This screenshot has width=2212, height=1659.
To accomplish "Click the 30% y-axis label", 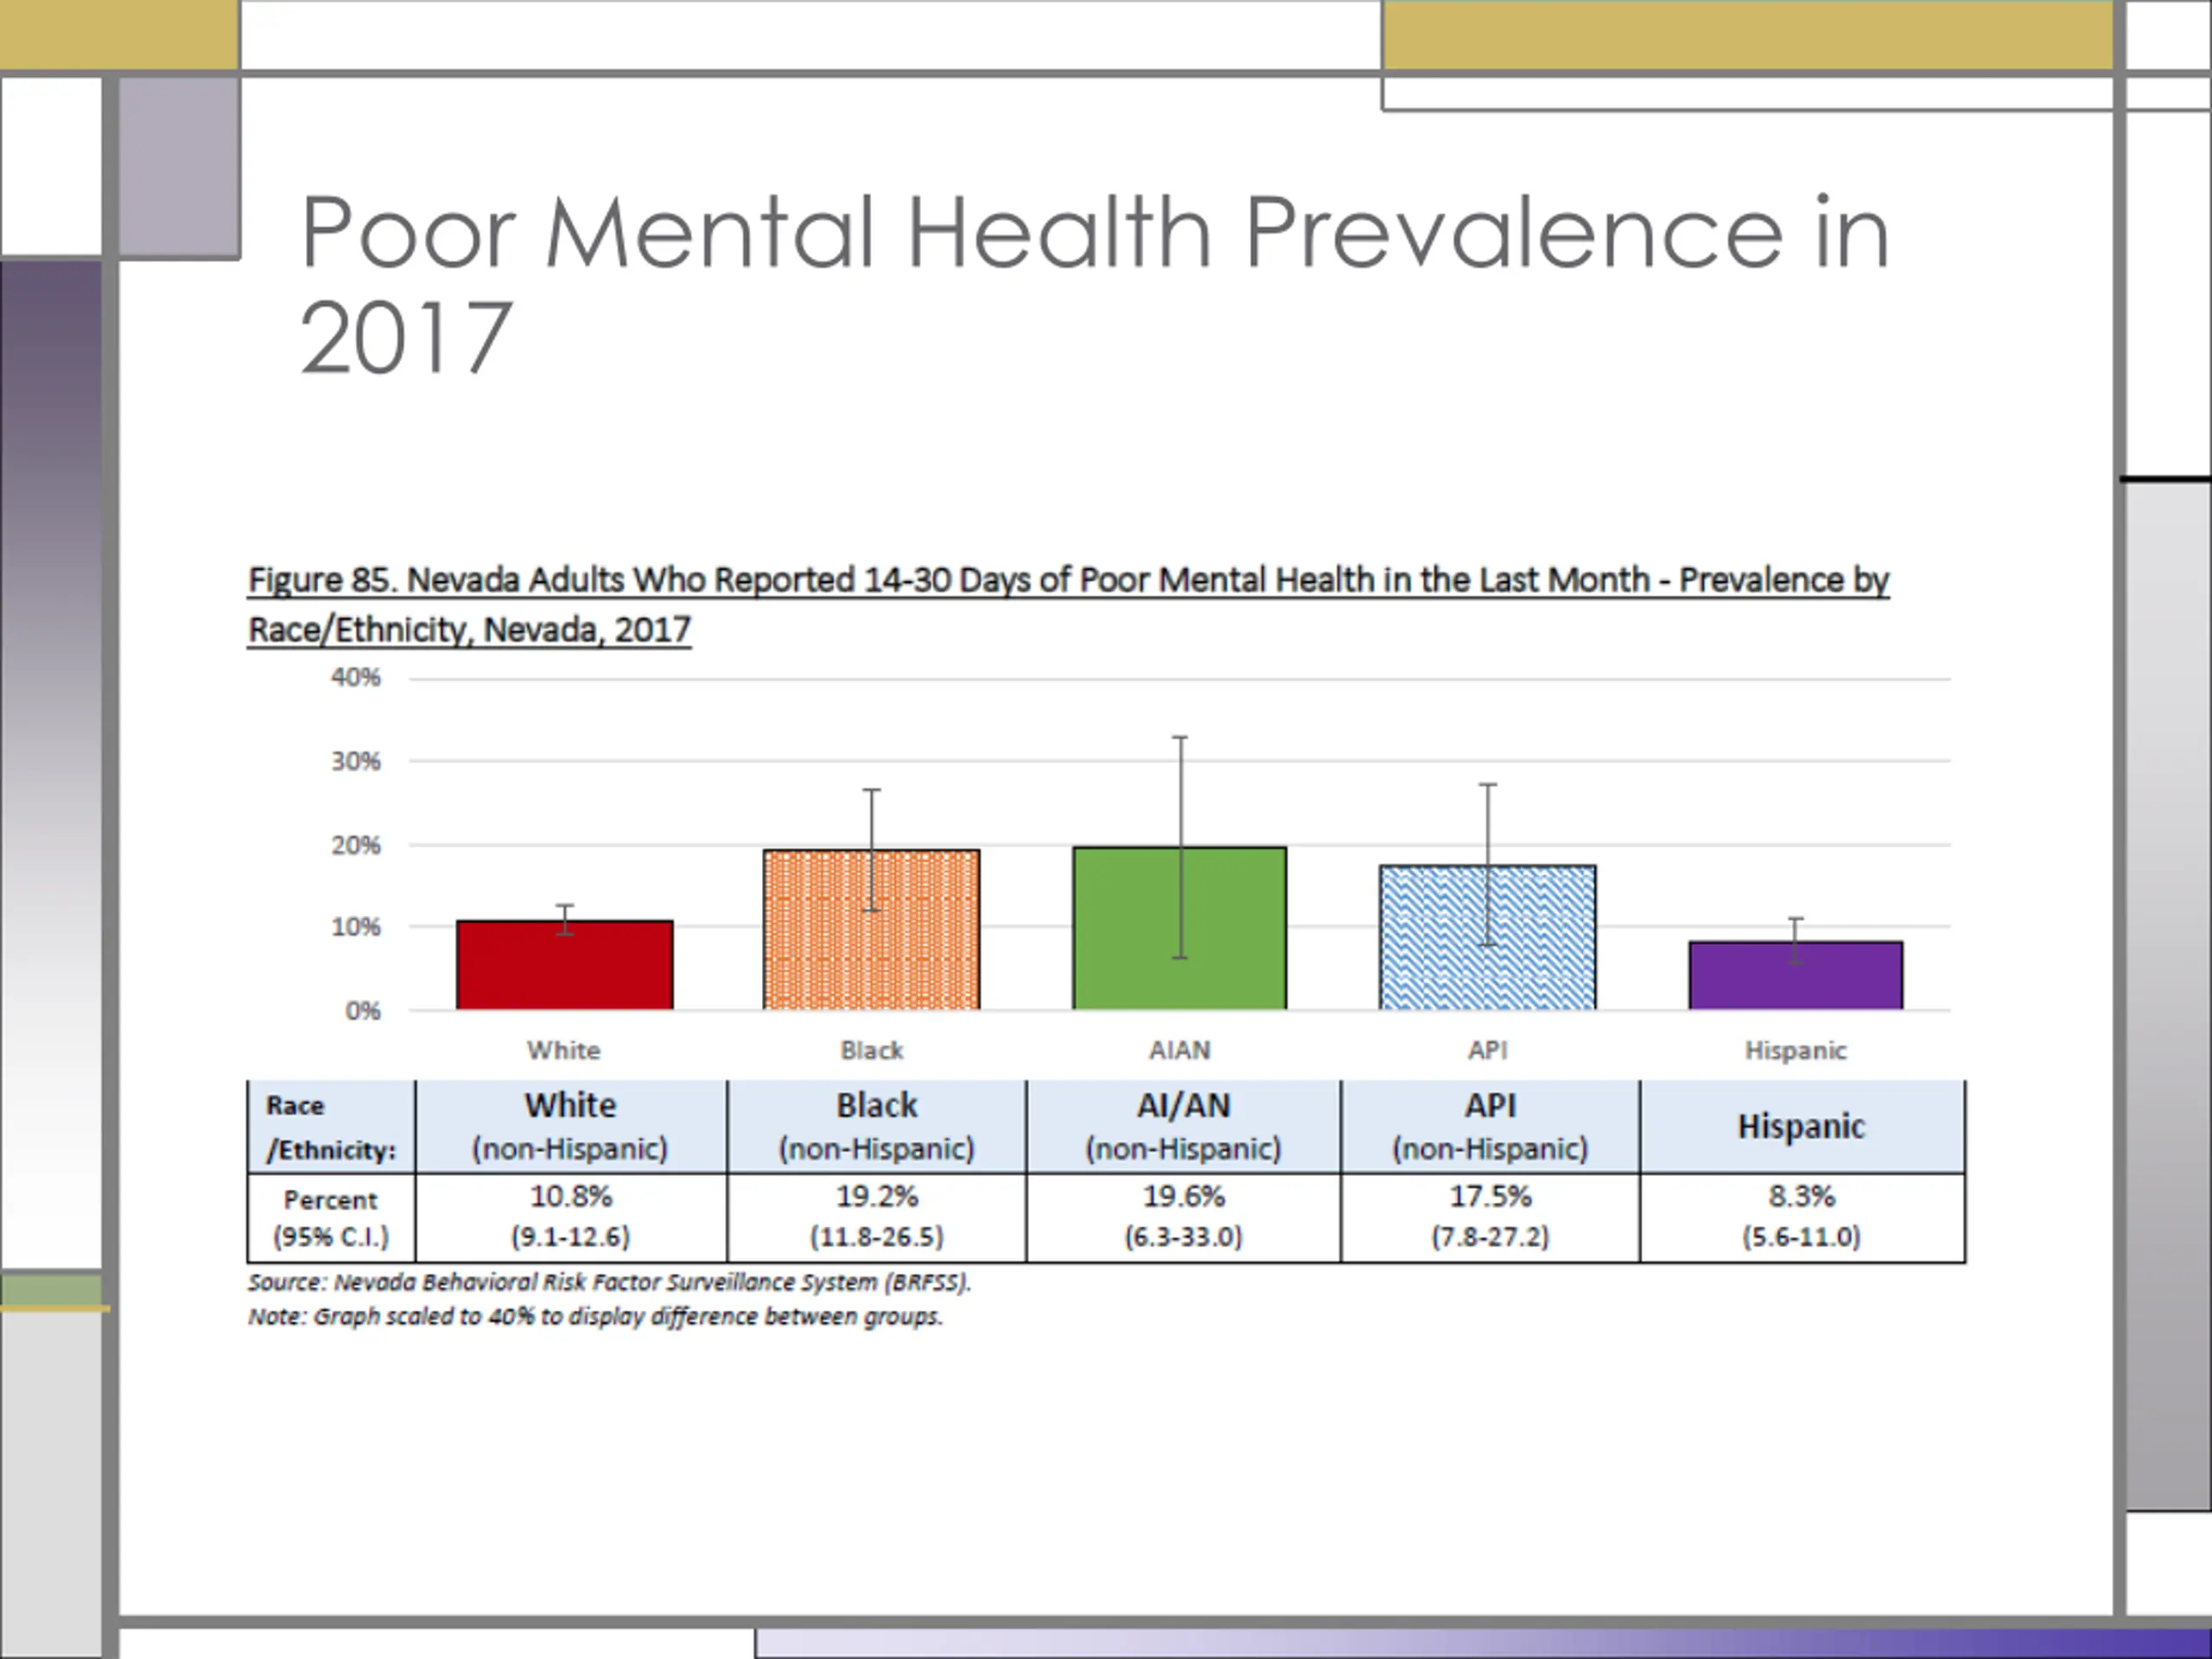I will 356,762.
